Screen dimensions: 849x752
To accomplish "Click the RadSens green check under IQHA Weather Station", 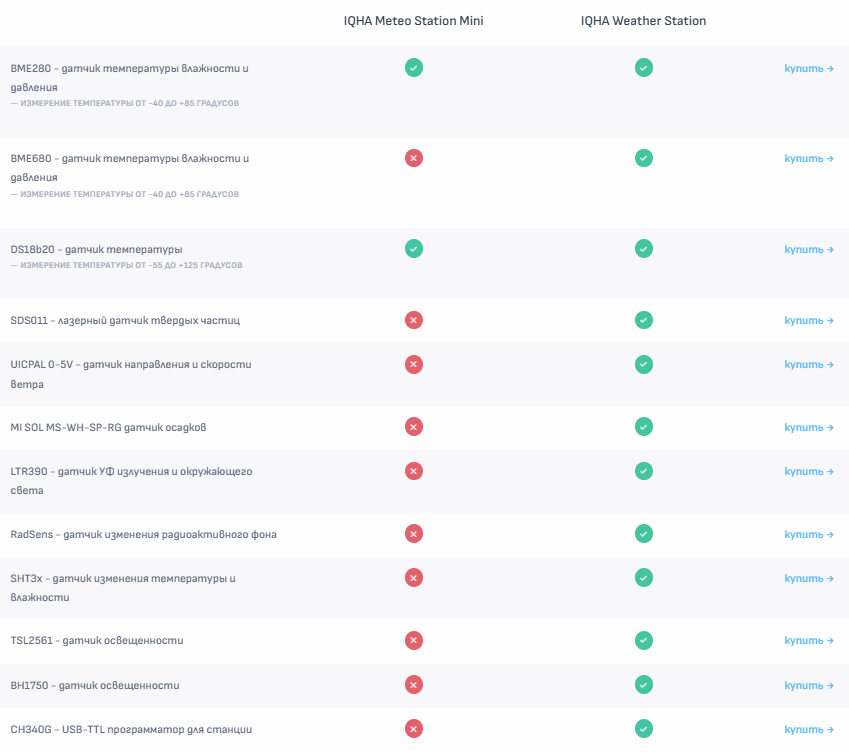I will (x=644, y=534).
